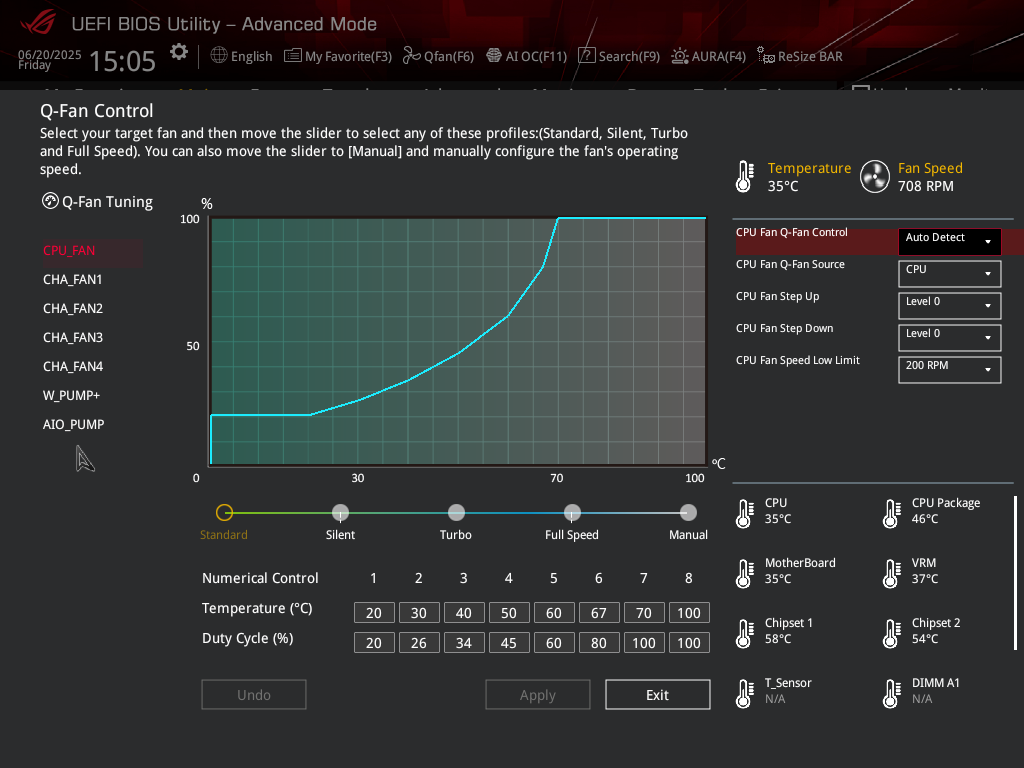The image size is (1024, 768).
Task: Click the T_Sensor thermometer icon
Action: coord(744,694)
